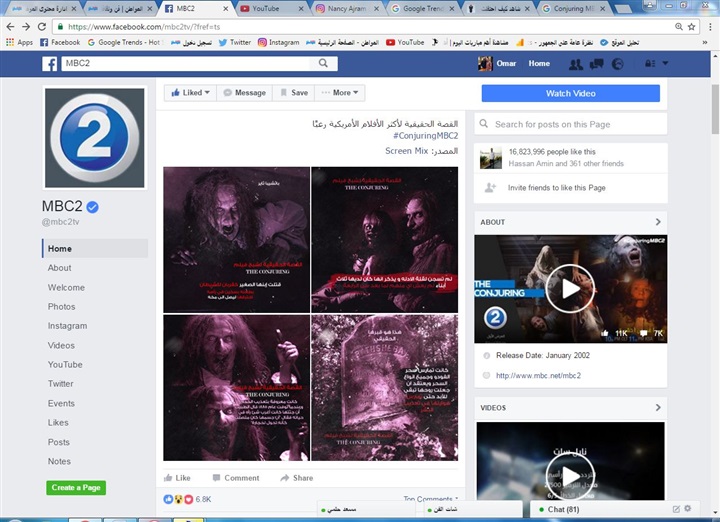Image resolution: width=720 pixels, height=522 pixels.
Task: Like the Conjuring post
Action: point(177,478)
